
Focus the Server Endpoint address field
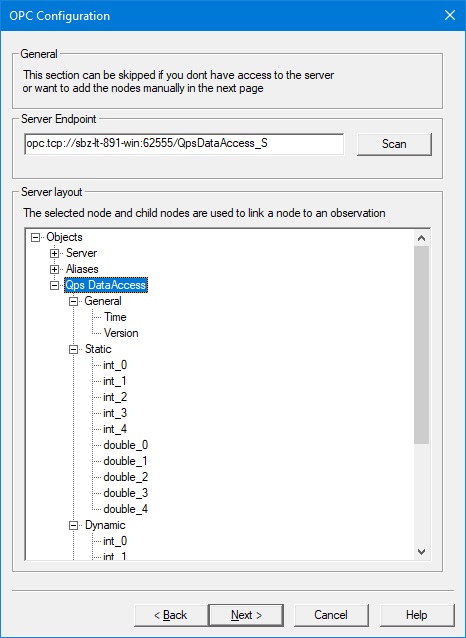184,144
